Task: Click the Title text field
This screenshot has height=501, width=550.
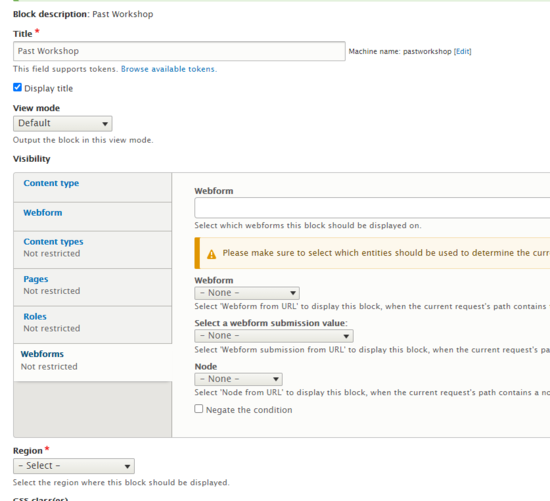Action: pos(179,51)
